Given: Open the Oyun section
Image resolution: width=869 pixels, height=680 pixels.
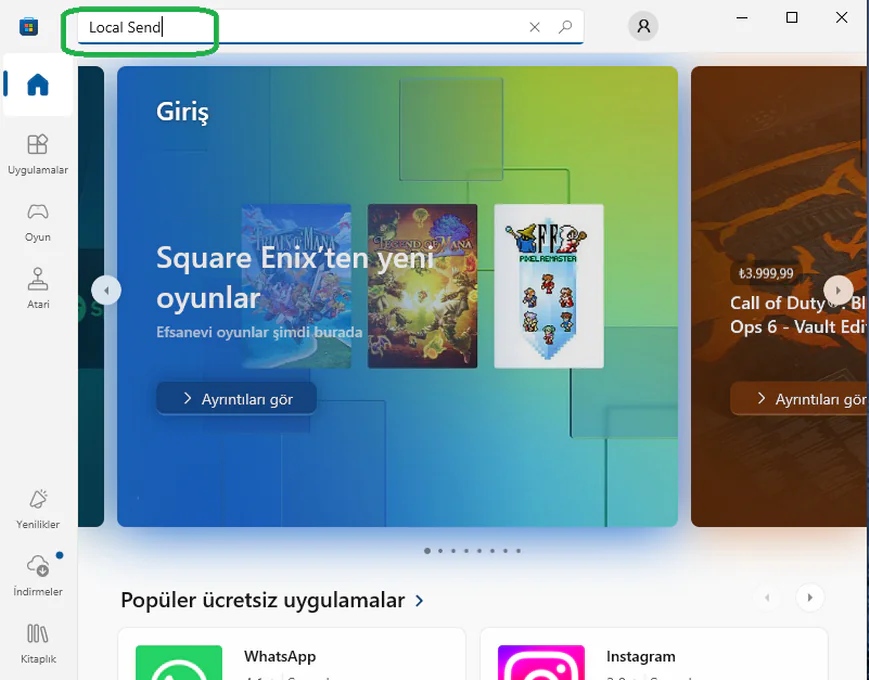Looking at the screenshot, I should 38,222.
